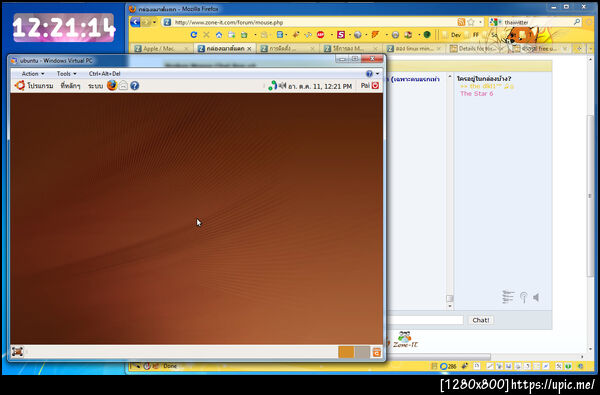Click the lines list icon in chat box
The image size is (600, 395).
tap(508, 297)
